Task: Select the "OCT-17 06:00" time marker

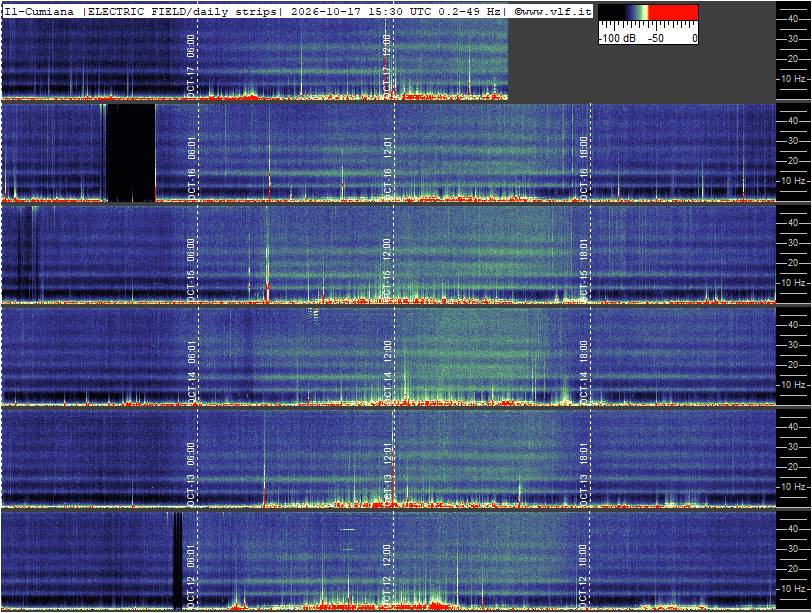Action: click(x=191, y=66)
